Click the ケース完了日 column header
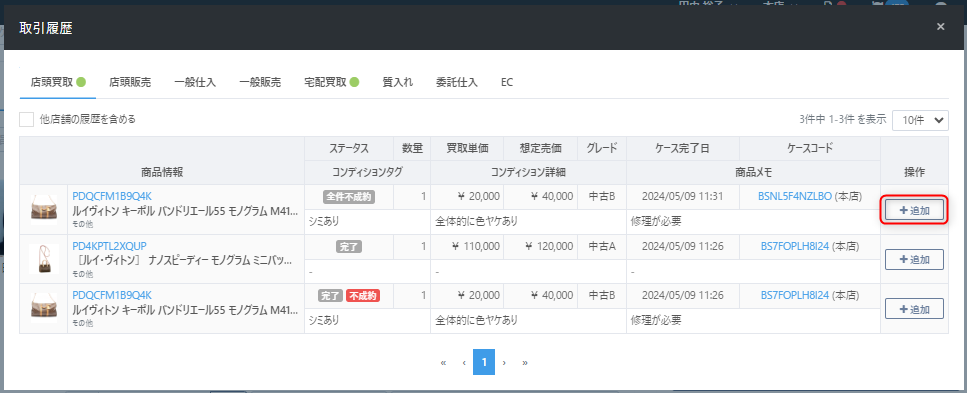 tap(683, 148)
